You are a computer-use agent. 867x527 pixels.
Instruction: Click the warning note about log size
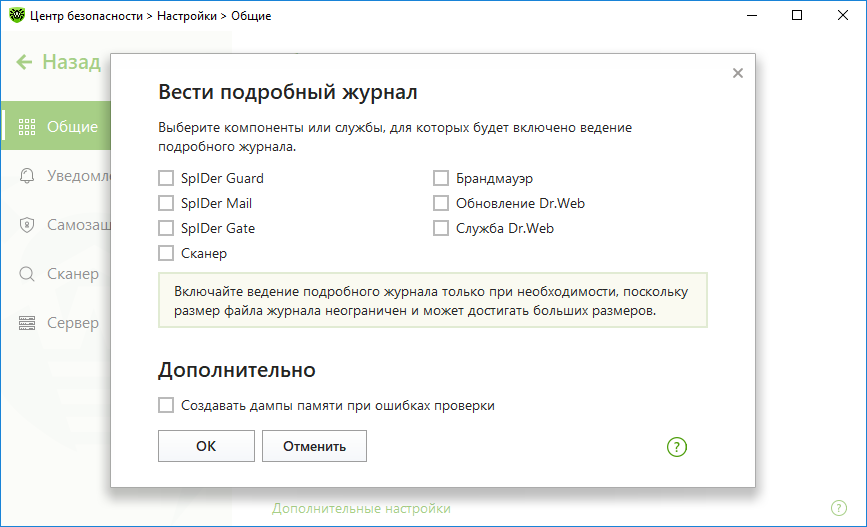432,300
